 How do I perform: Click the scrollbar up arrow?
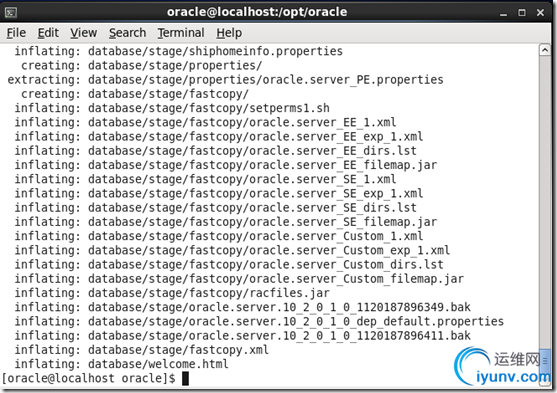[545, 50]
